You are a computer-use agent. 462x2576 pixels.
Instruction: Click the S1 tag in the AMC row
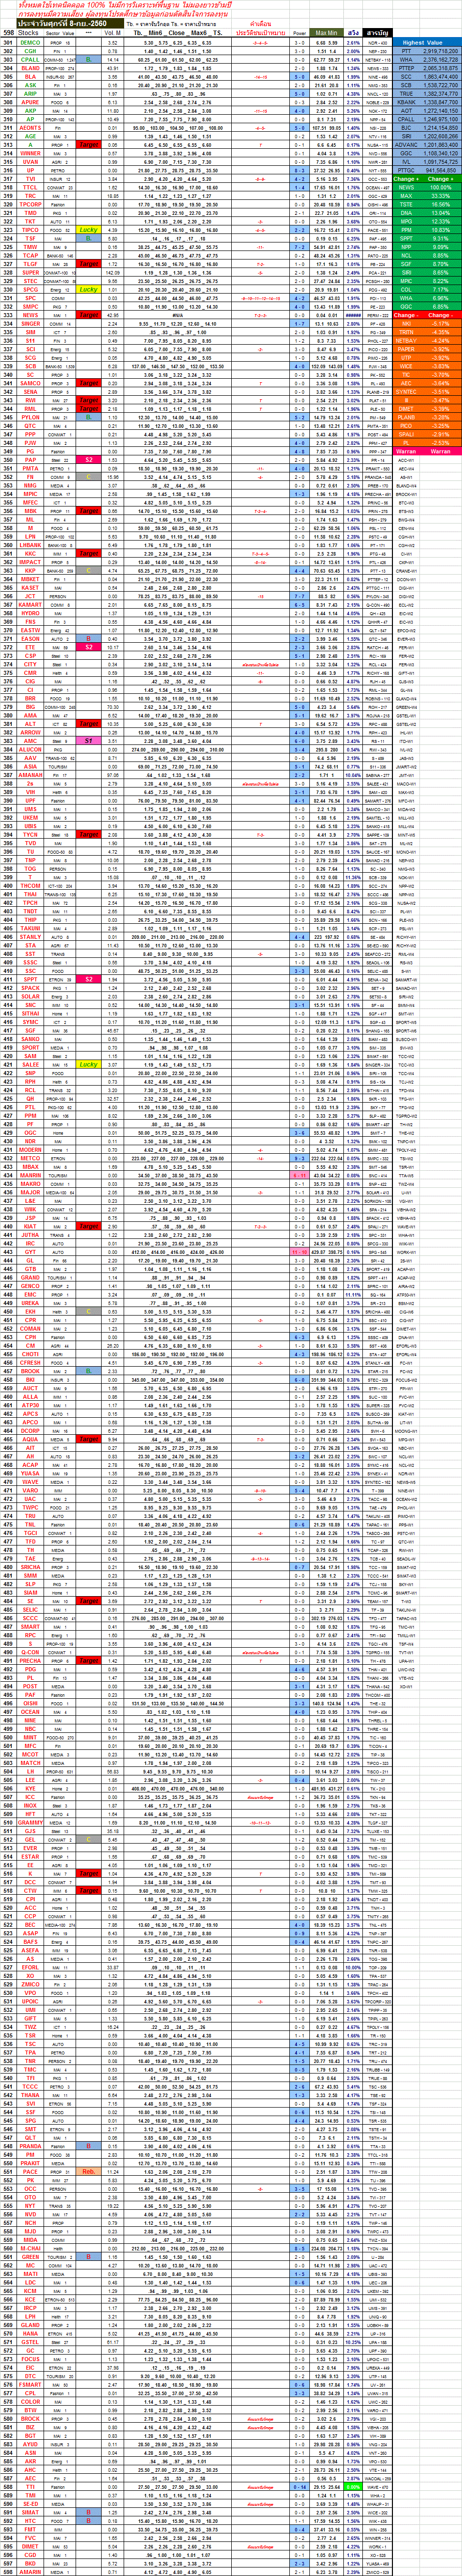click(x=89, y=740)
